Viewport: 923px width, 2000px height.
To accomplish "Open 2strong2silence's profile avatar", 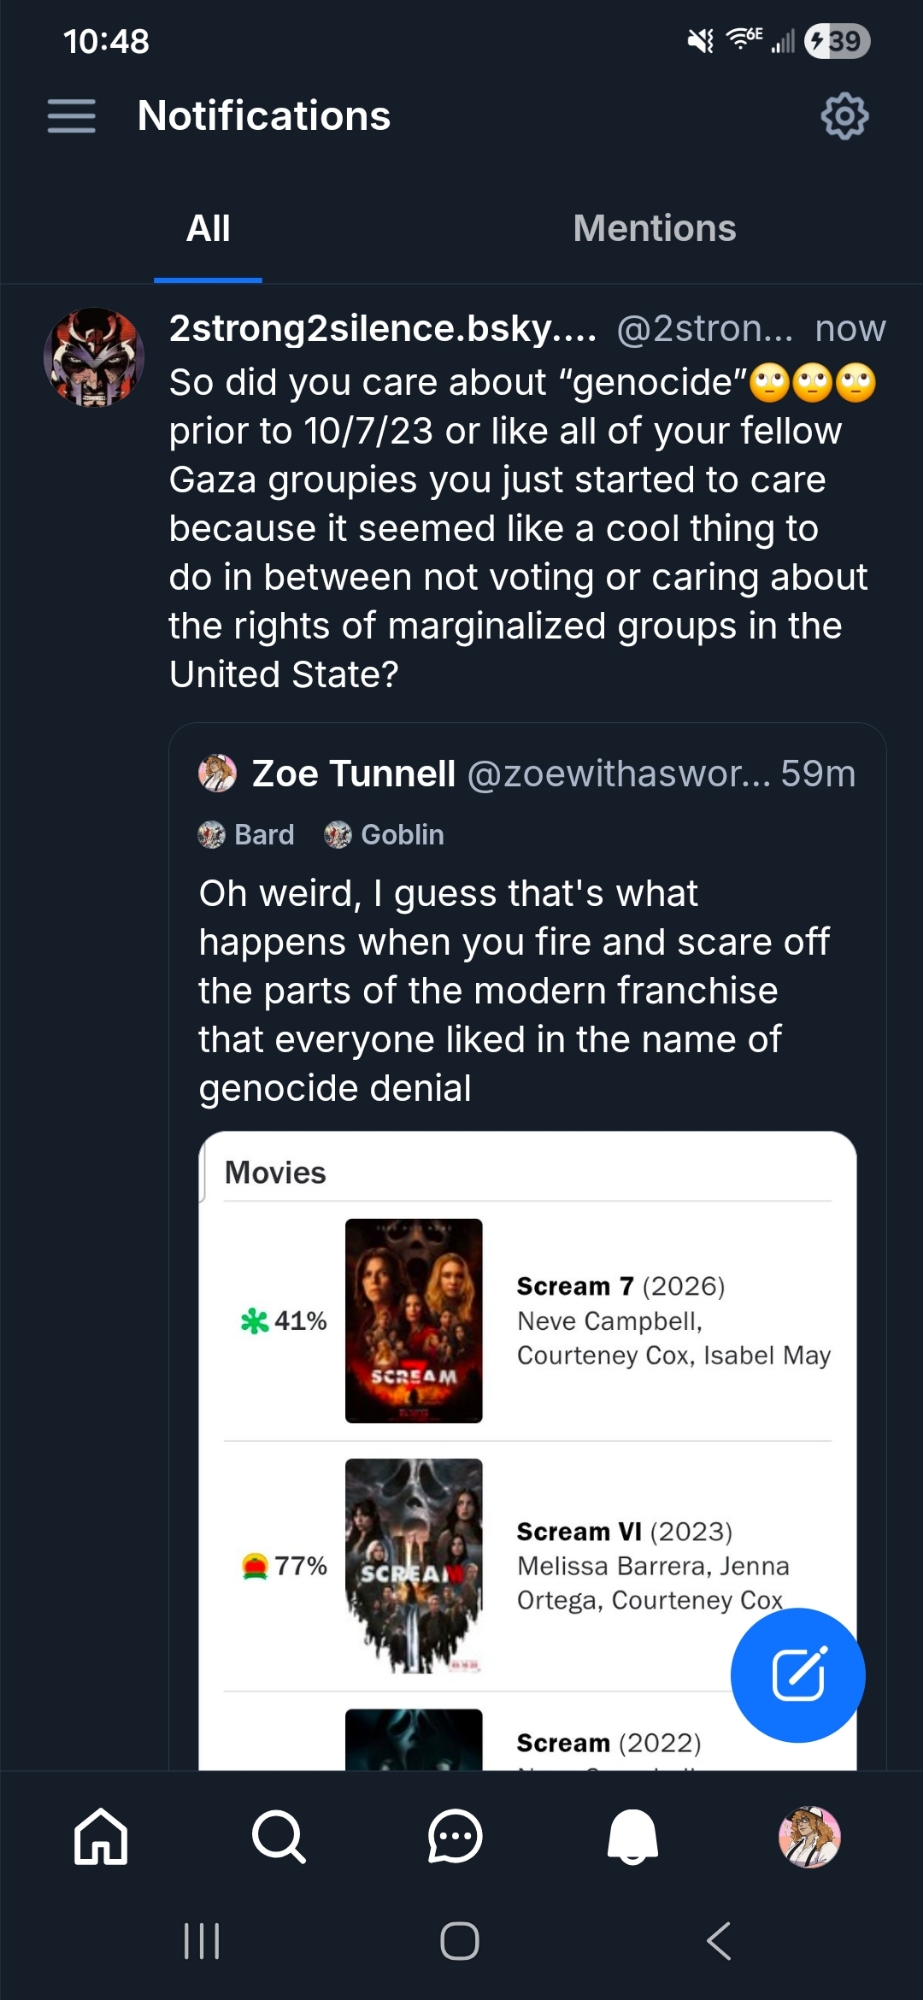I will click(94, 357).
